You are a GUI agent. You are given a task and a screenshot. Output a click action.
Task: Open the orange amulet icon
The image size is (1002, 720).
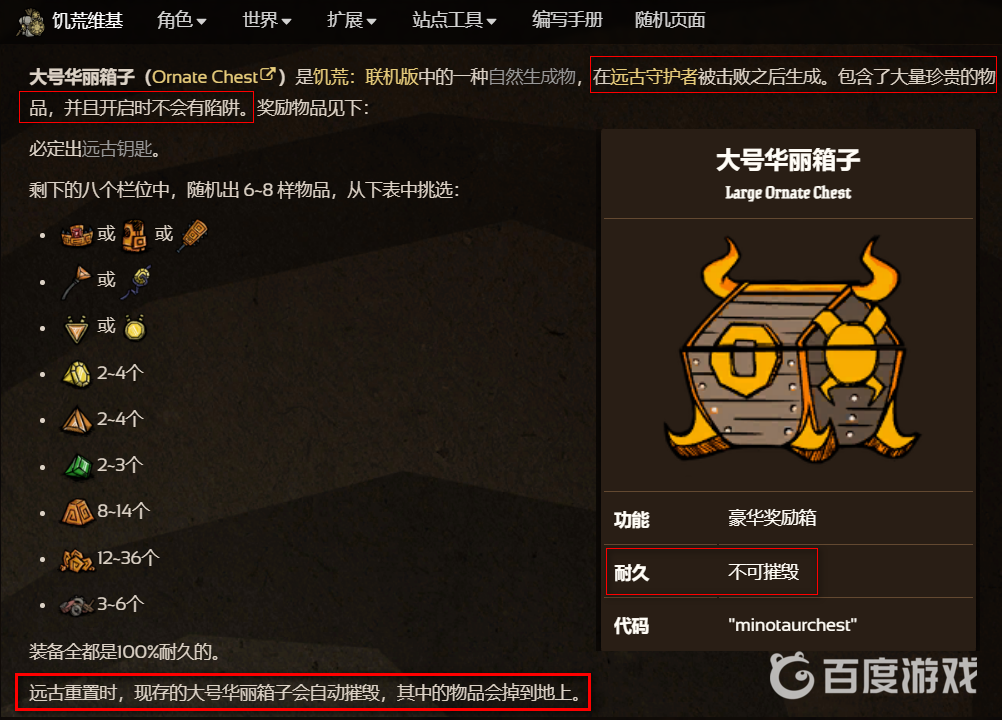76,328
